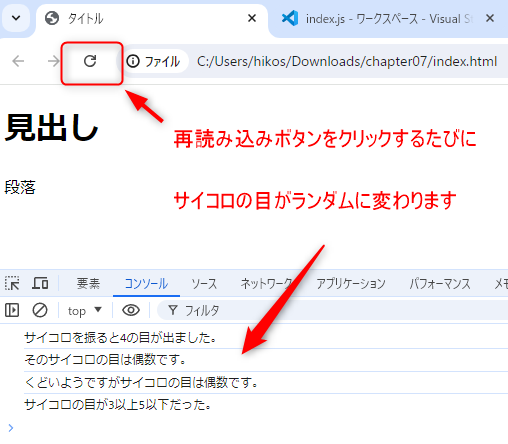The width and height of the screenshot is (508, 444).
Task: Toggle the console sidebar panel icon
Action: tap(12, 310)
